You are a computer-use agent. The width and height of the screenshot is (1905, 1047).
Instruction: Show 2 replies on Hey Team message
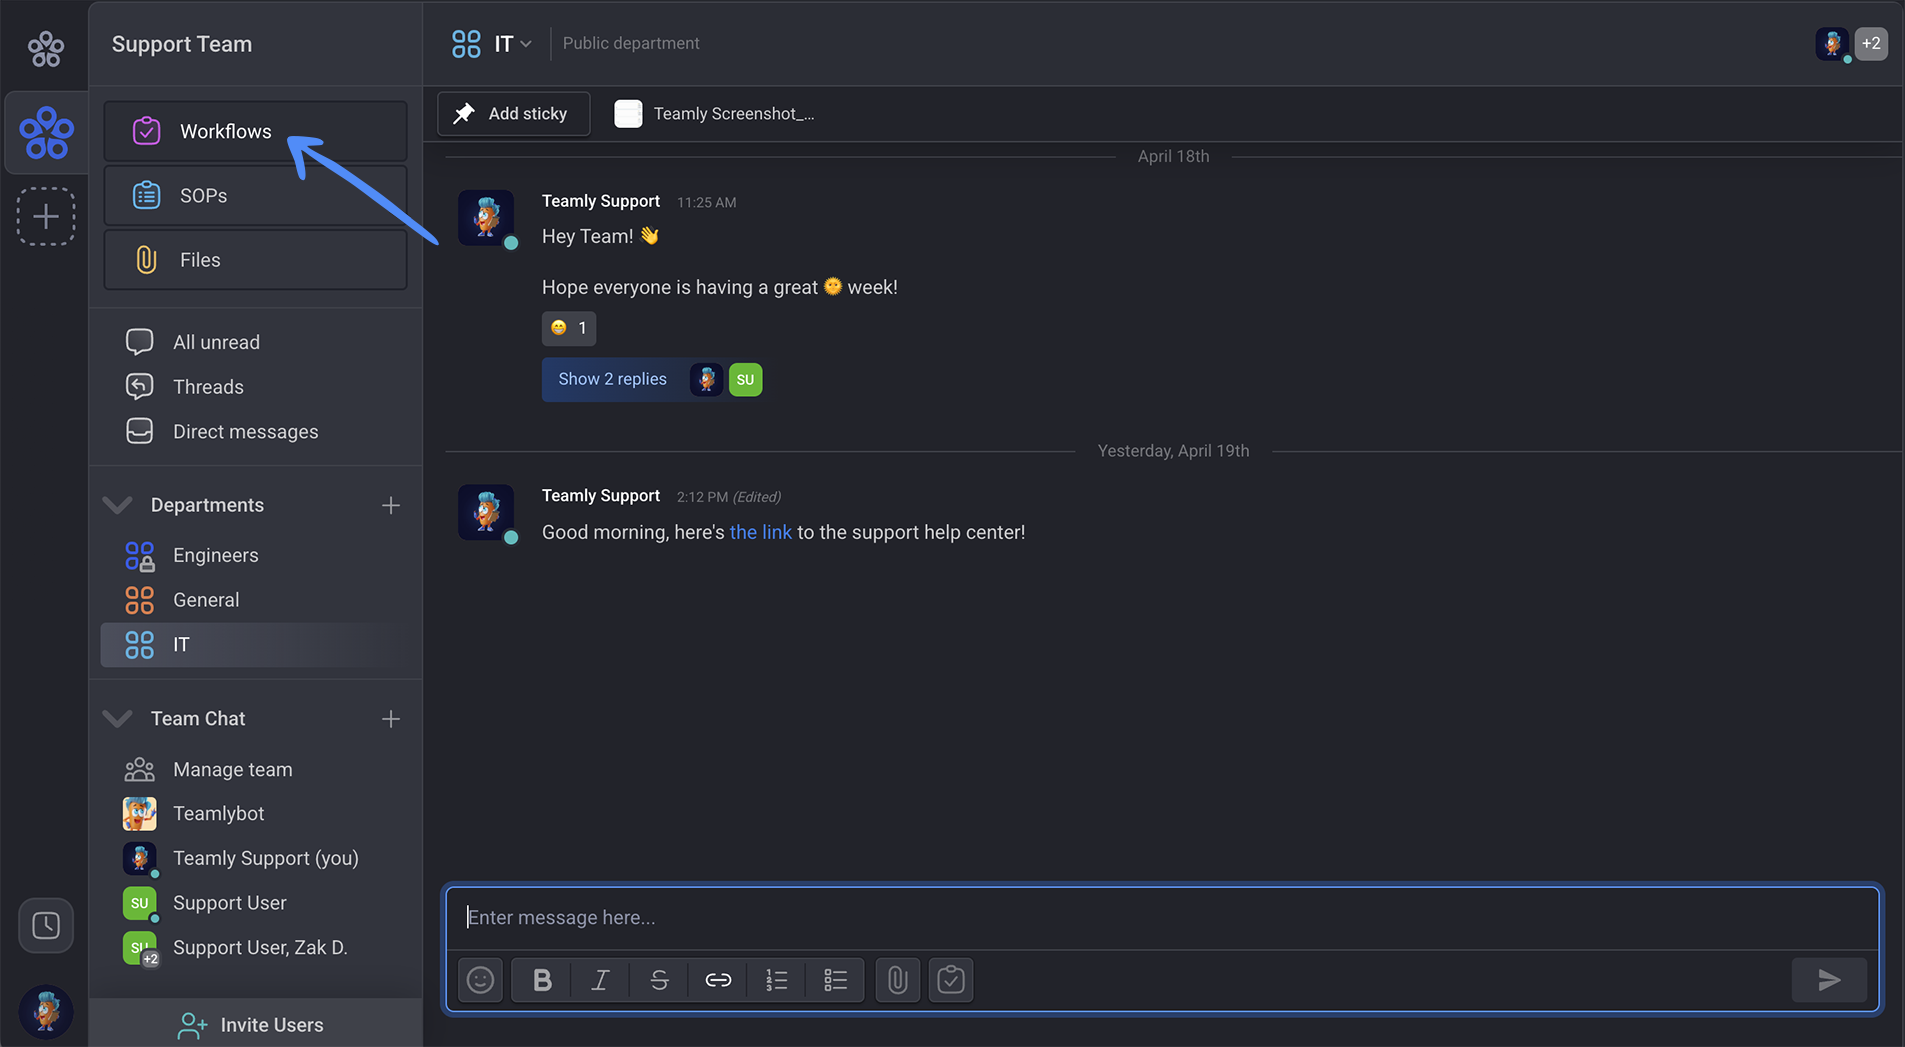click(612, 379)
